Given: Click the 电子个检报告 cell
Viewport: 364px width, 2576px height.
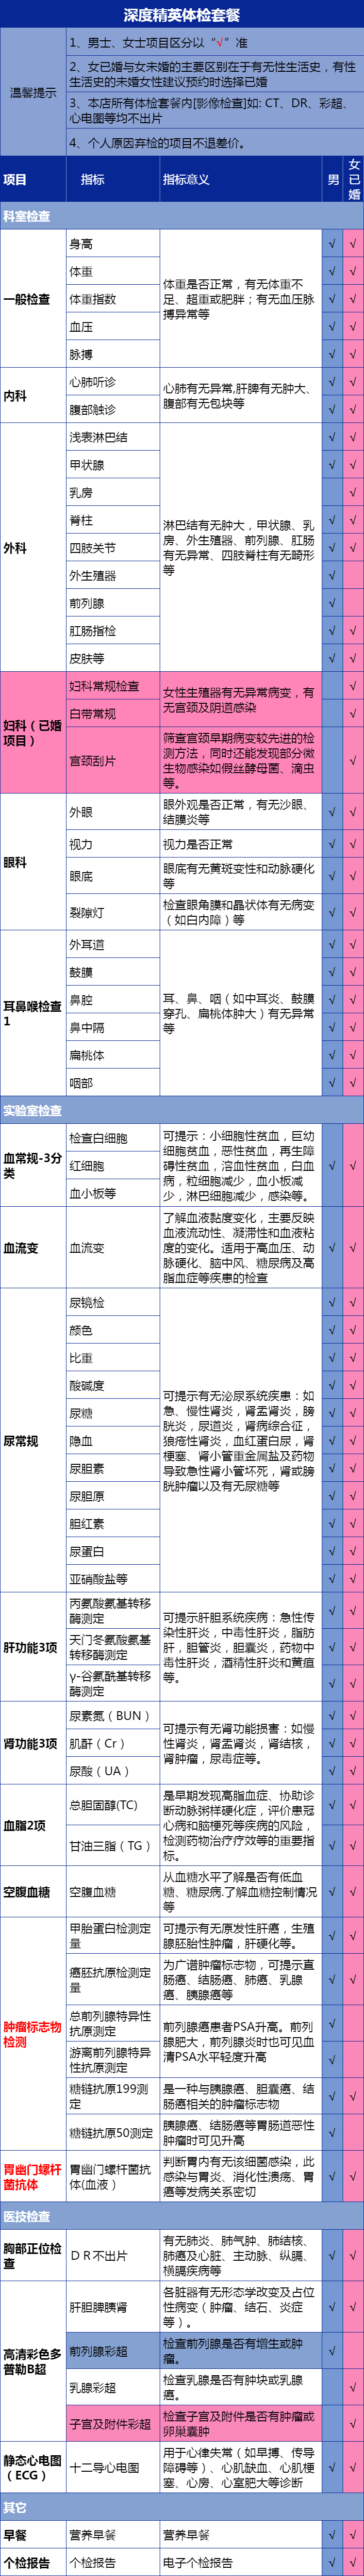Looking at the screenshot, I should point(240,2563).
